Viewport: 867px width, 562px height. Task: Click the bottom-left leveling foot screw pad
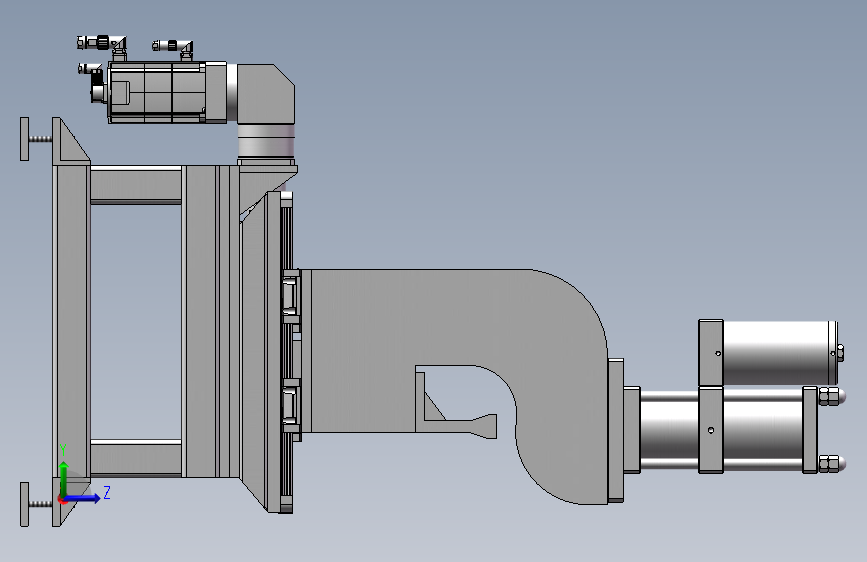pyautogui.click(x=24, y=504)
